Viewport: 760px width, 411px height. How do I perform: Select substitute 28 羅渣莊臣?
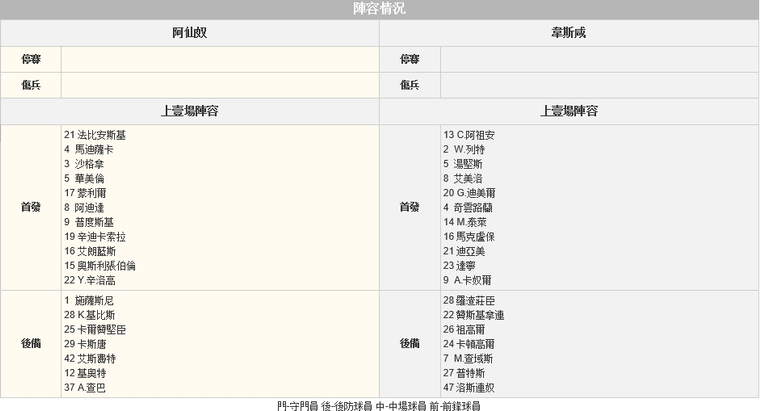click(x=469, y=301)
